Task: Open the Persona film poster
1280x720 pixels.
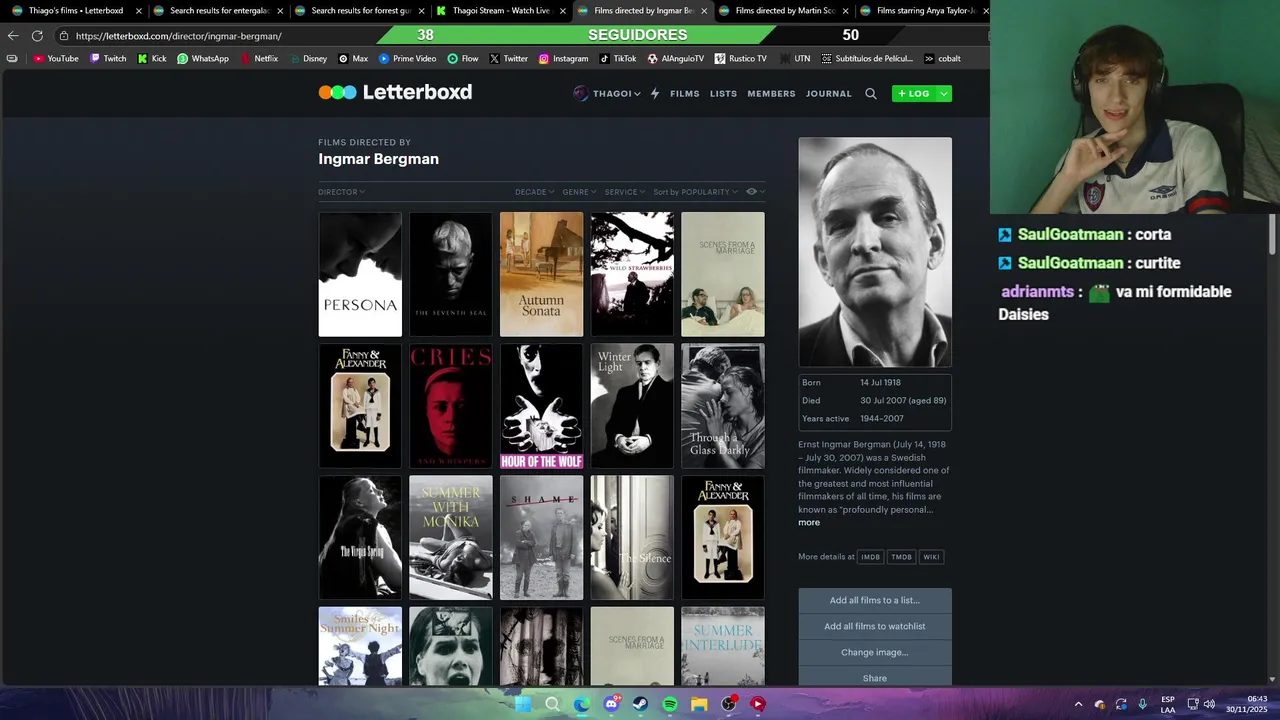Action: pos(360,274)
